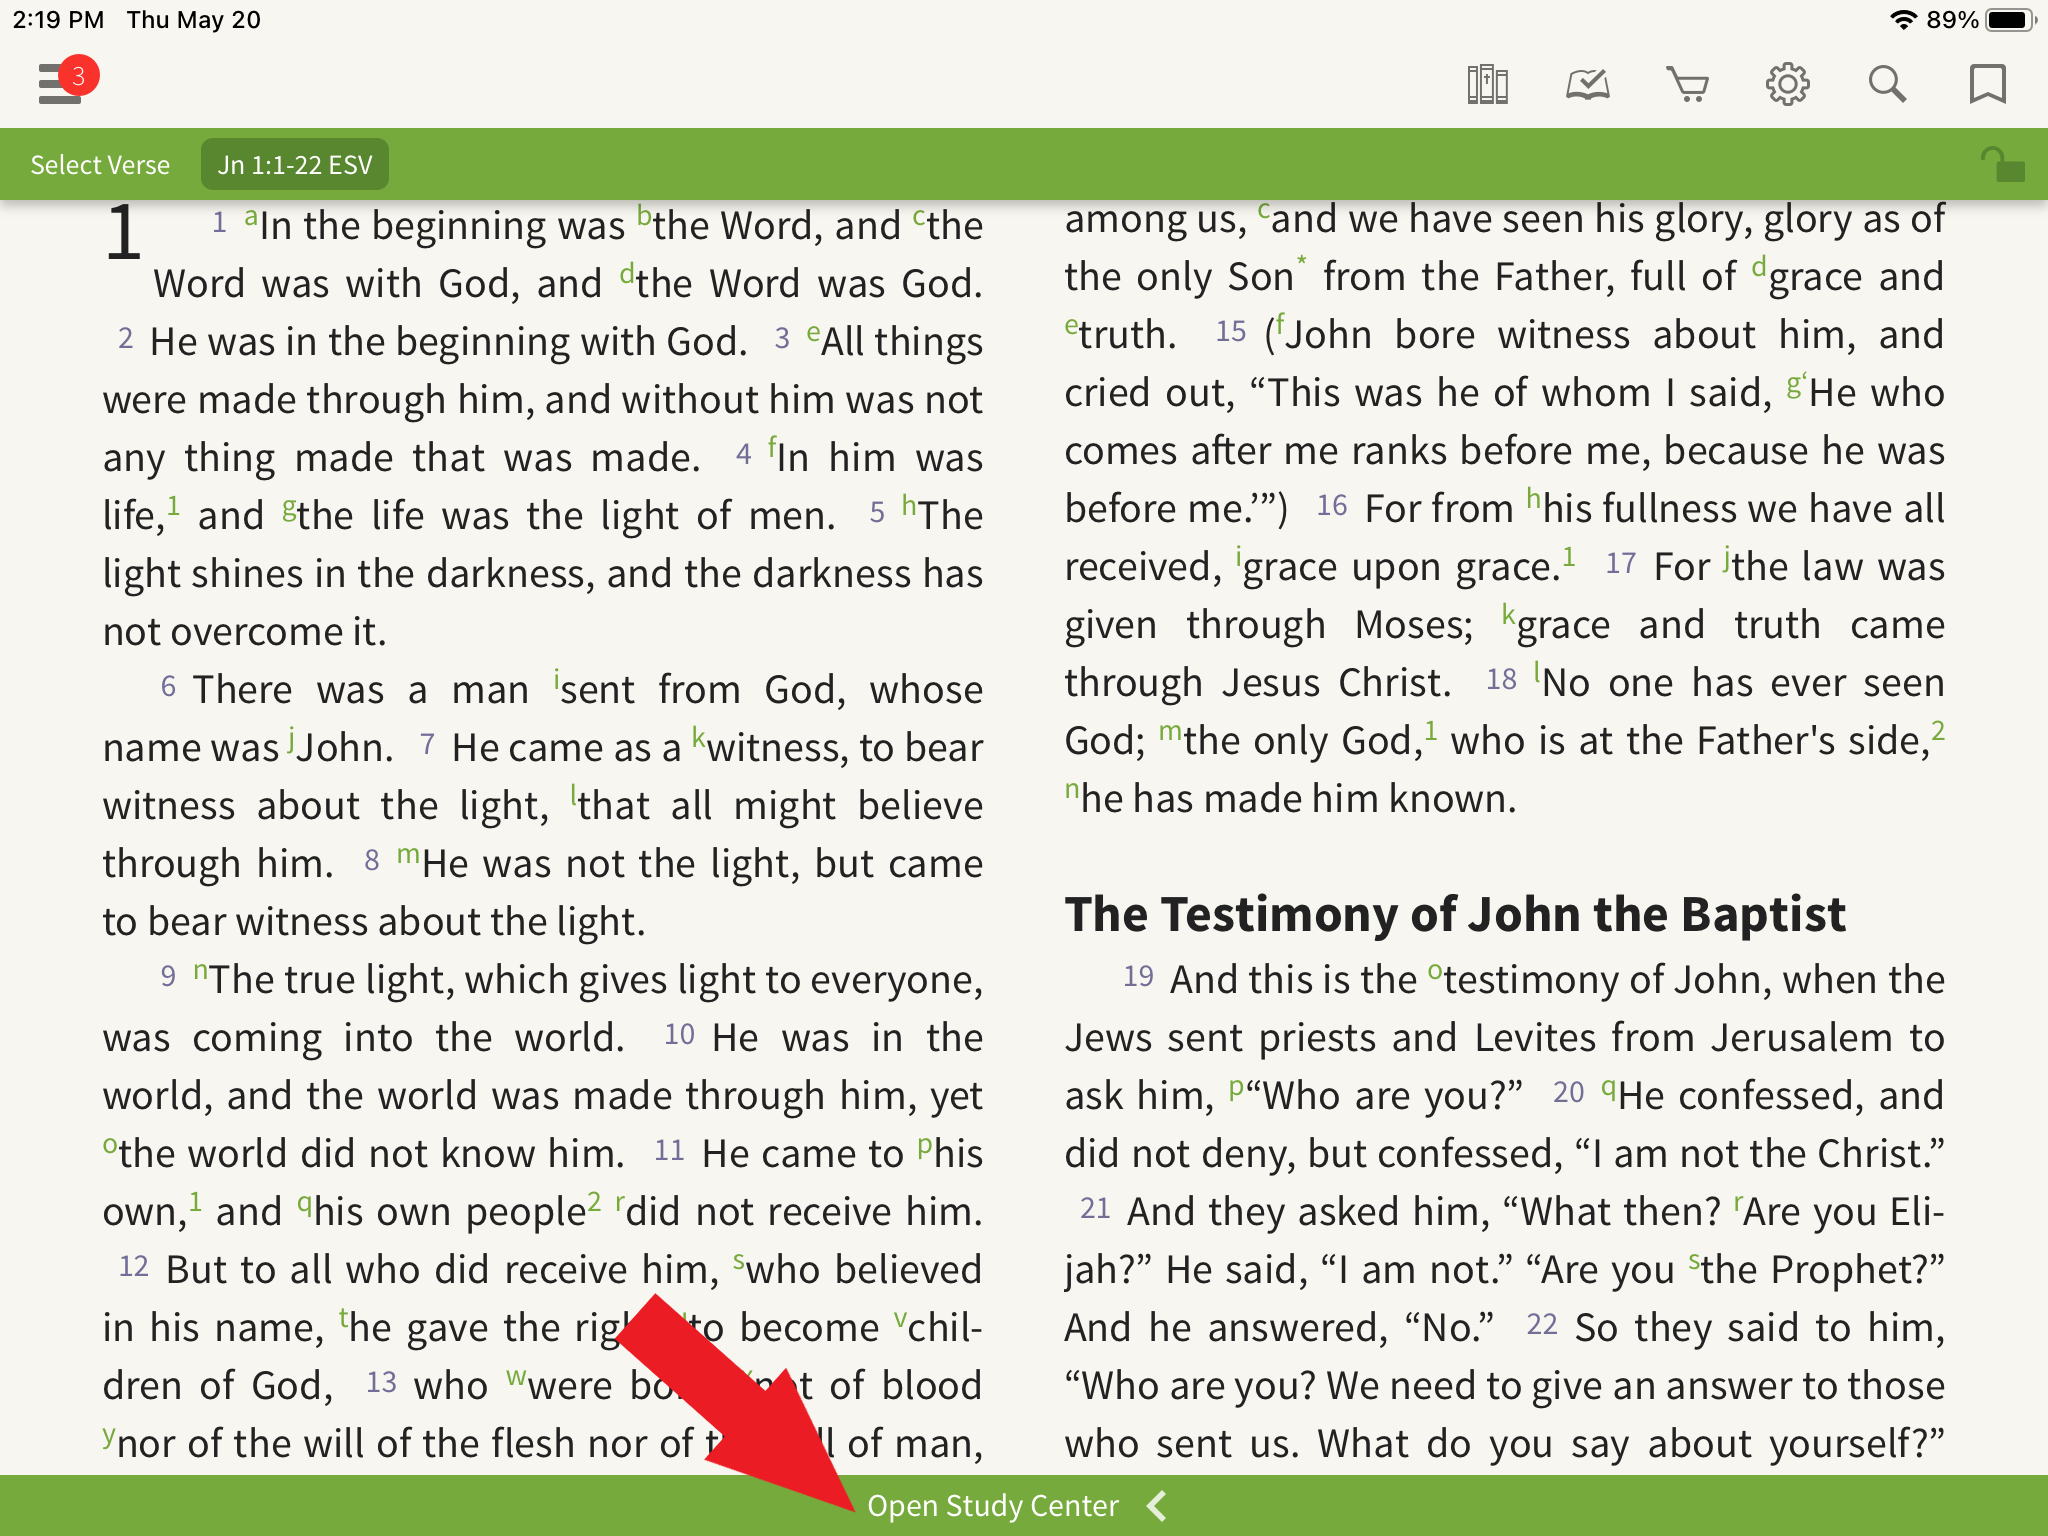Viewport: 2048px width, 1536px height.
Task: Tap footnote 2 after 'his own people'
Action: point(594,1200)
